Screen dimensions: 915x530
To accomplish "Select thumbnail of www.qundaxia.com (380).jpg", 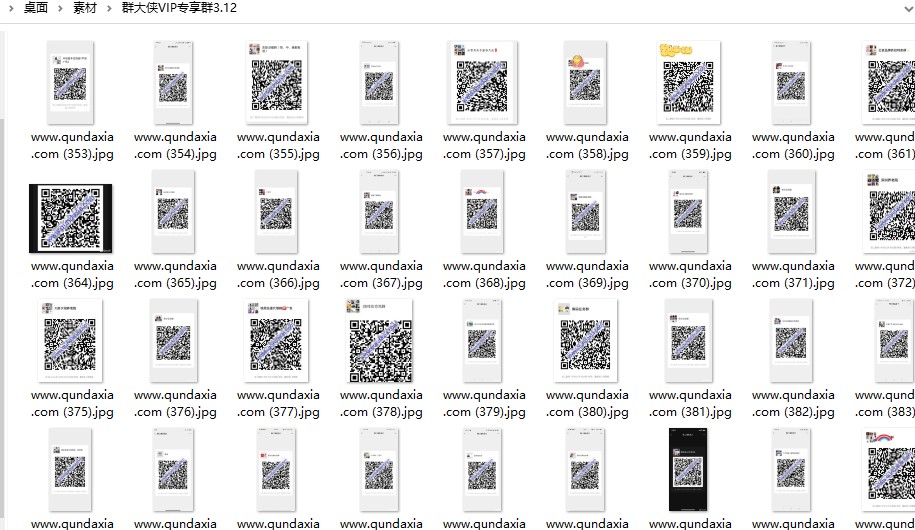I will (585, 340).
